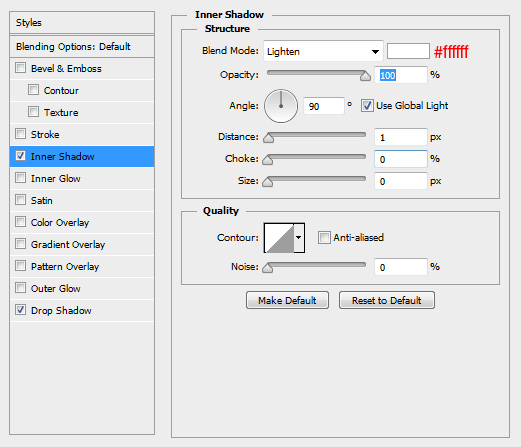521x447 pixels.
Task: Select the Stroke label row
Action: pyautogui.click(x=82, y=134)
